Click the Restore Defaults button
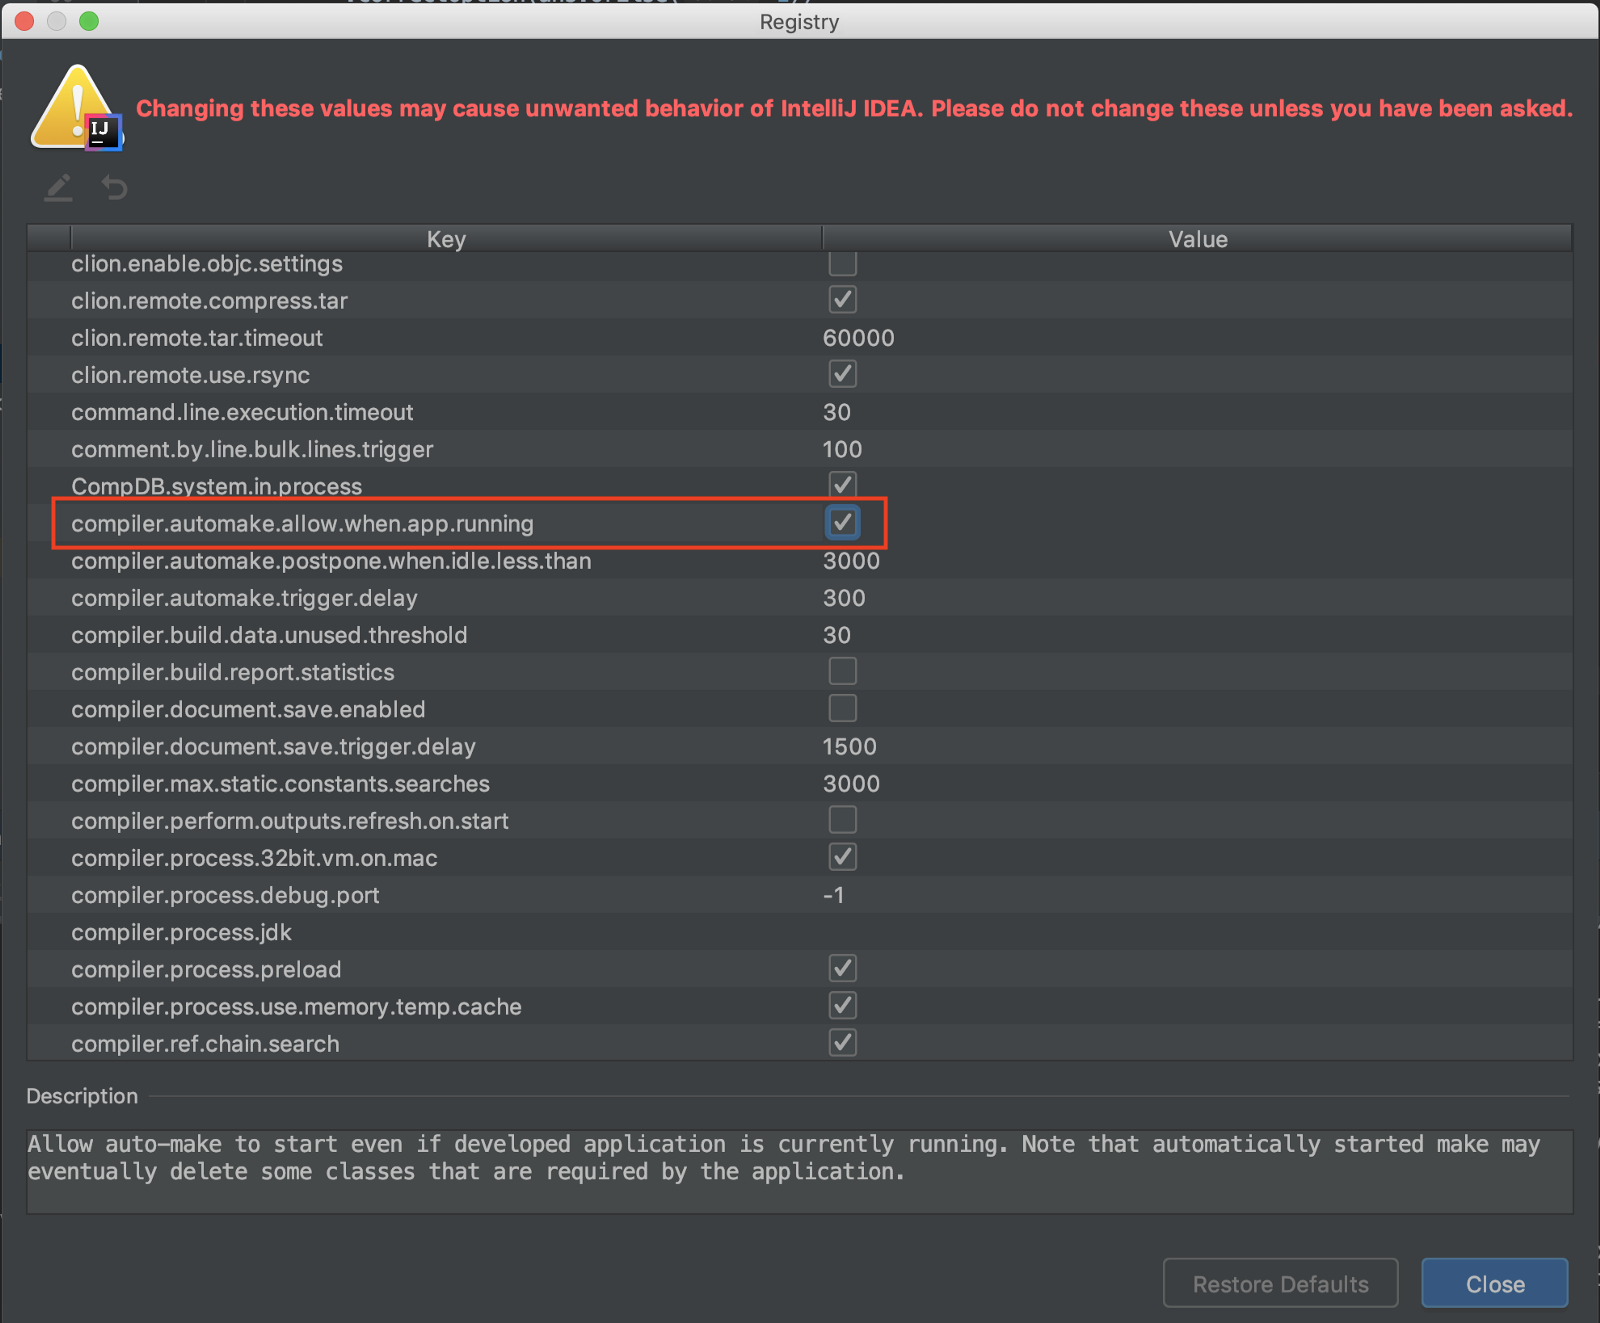Viewport: 1600px width, 1323px height. 1280,1283
